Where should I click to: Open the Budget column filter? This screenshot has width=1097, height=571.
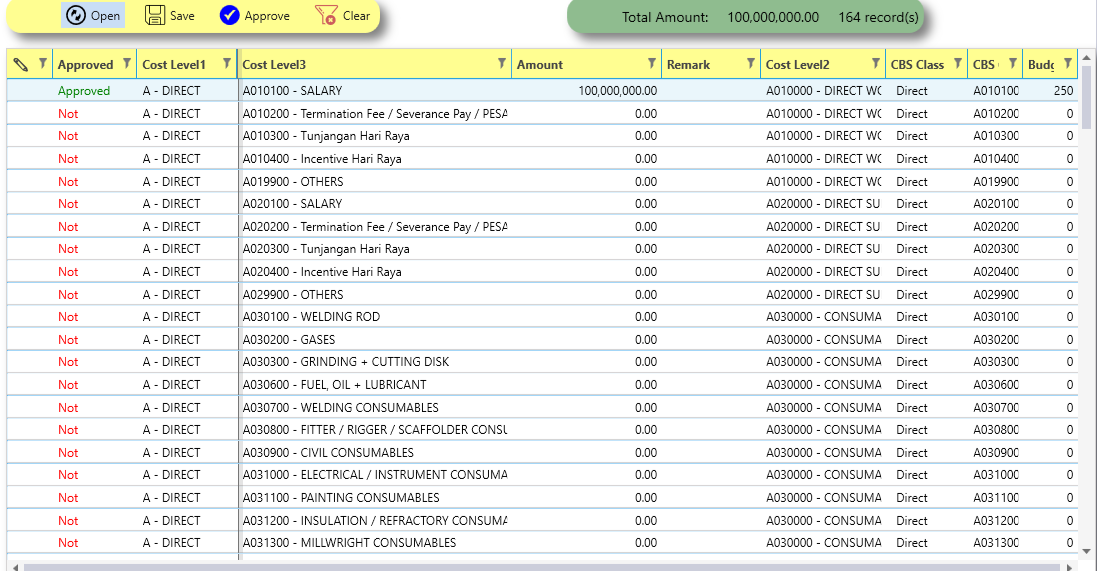click(x=1068, y=64)
